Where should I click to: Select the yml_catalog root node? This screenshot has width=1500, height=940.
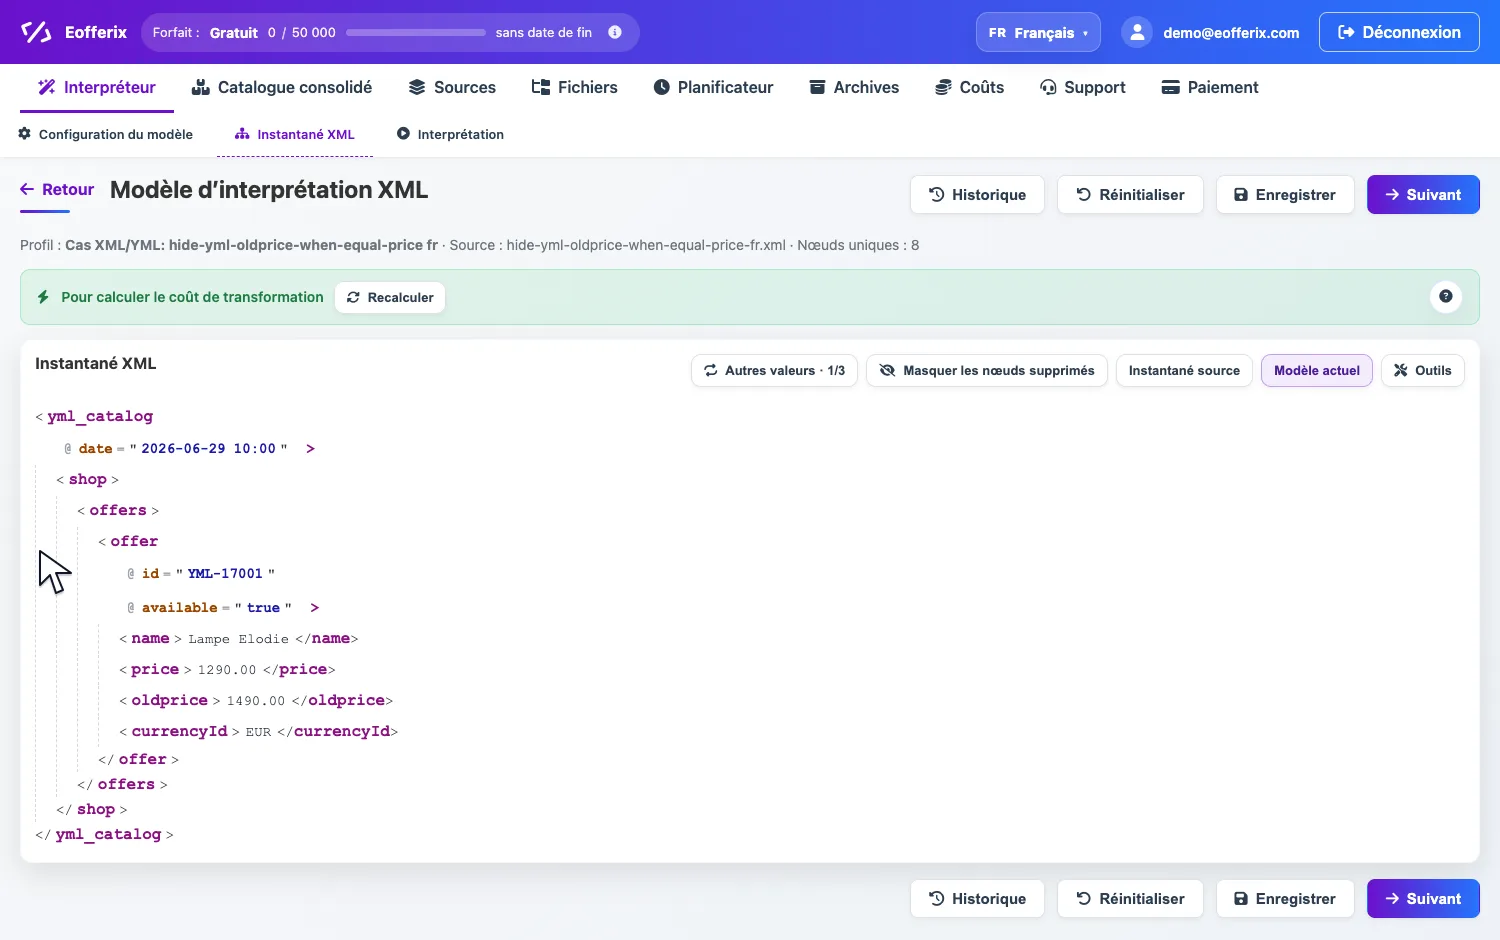[x=100, y=416]
